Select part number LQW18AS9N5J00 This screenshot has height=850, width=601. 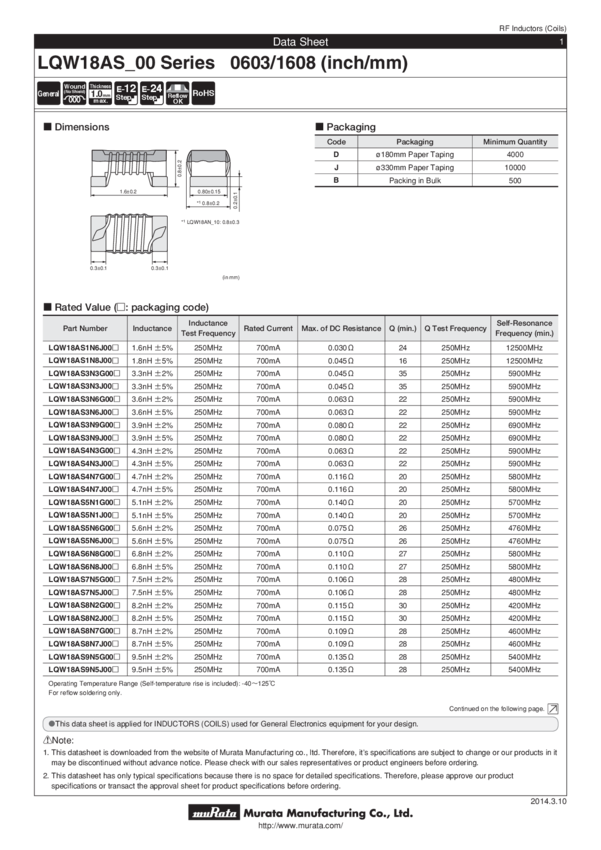point(83,669)
